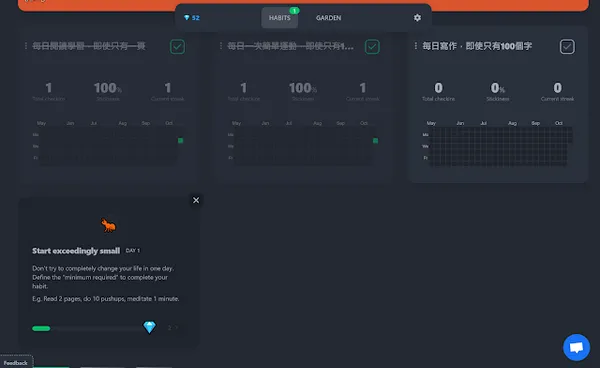Click the green check-in square on first heatmap
This screenshot has width=600, height=368.
tap(181, 141)
